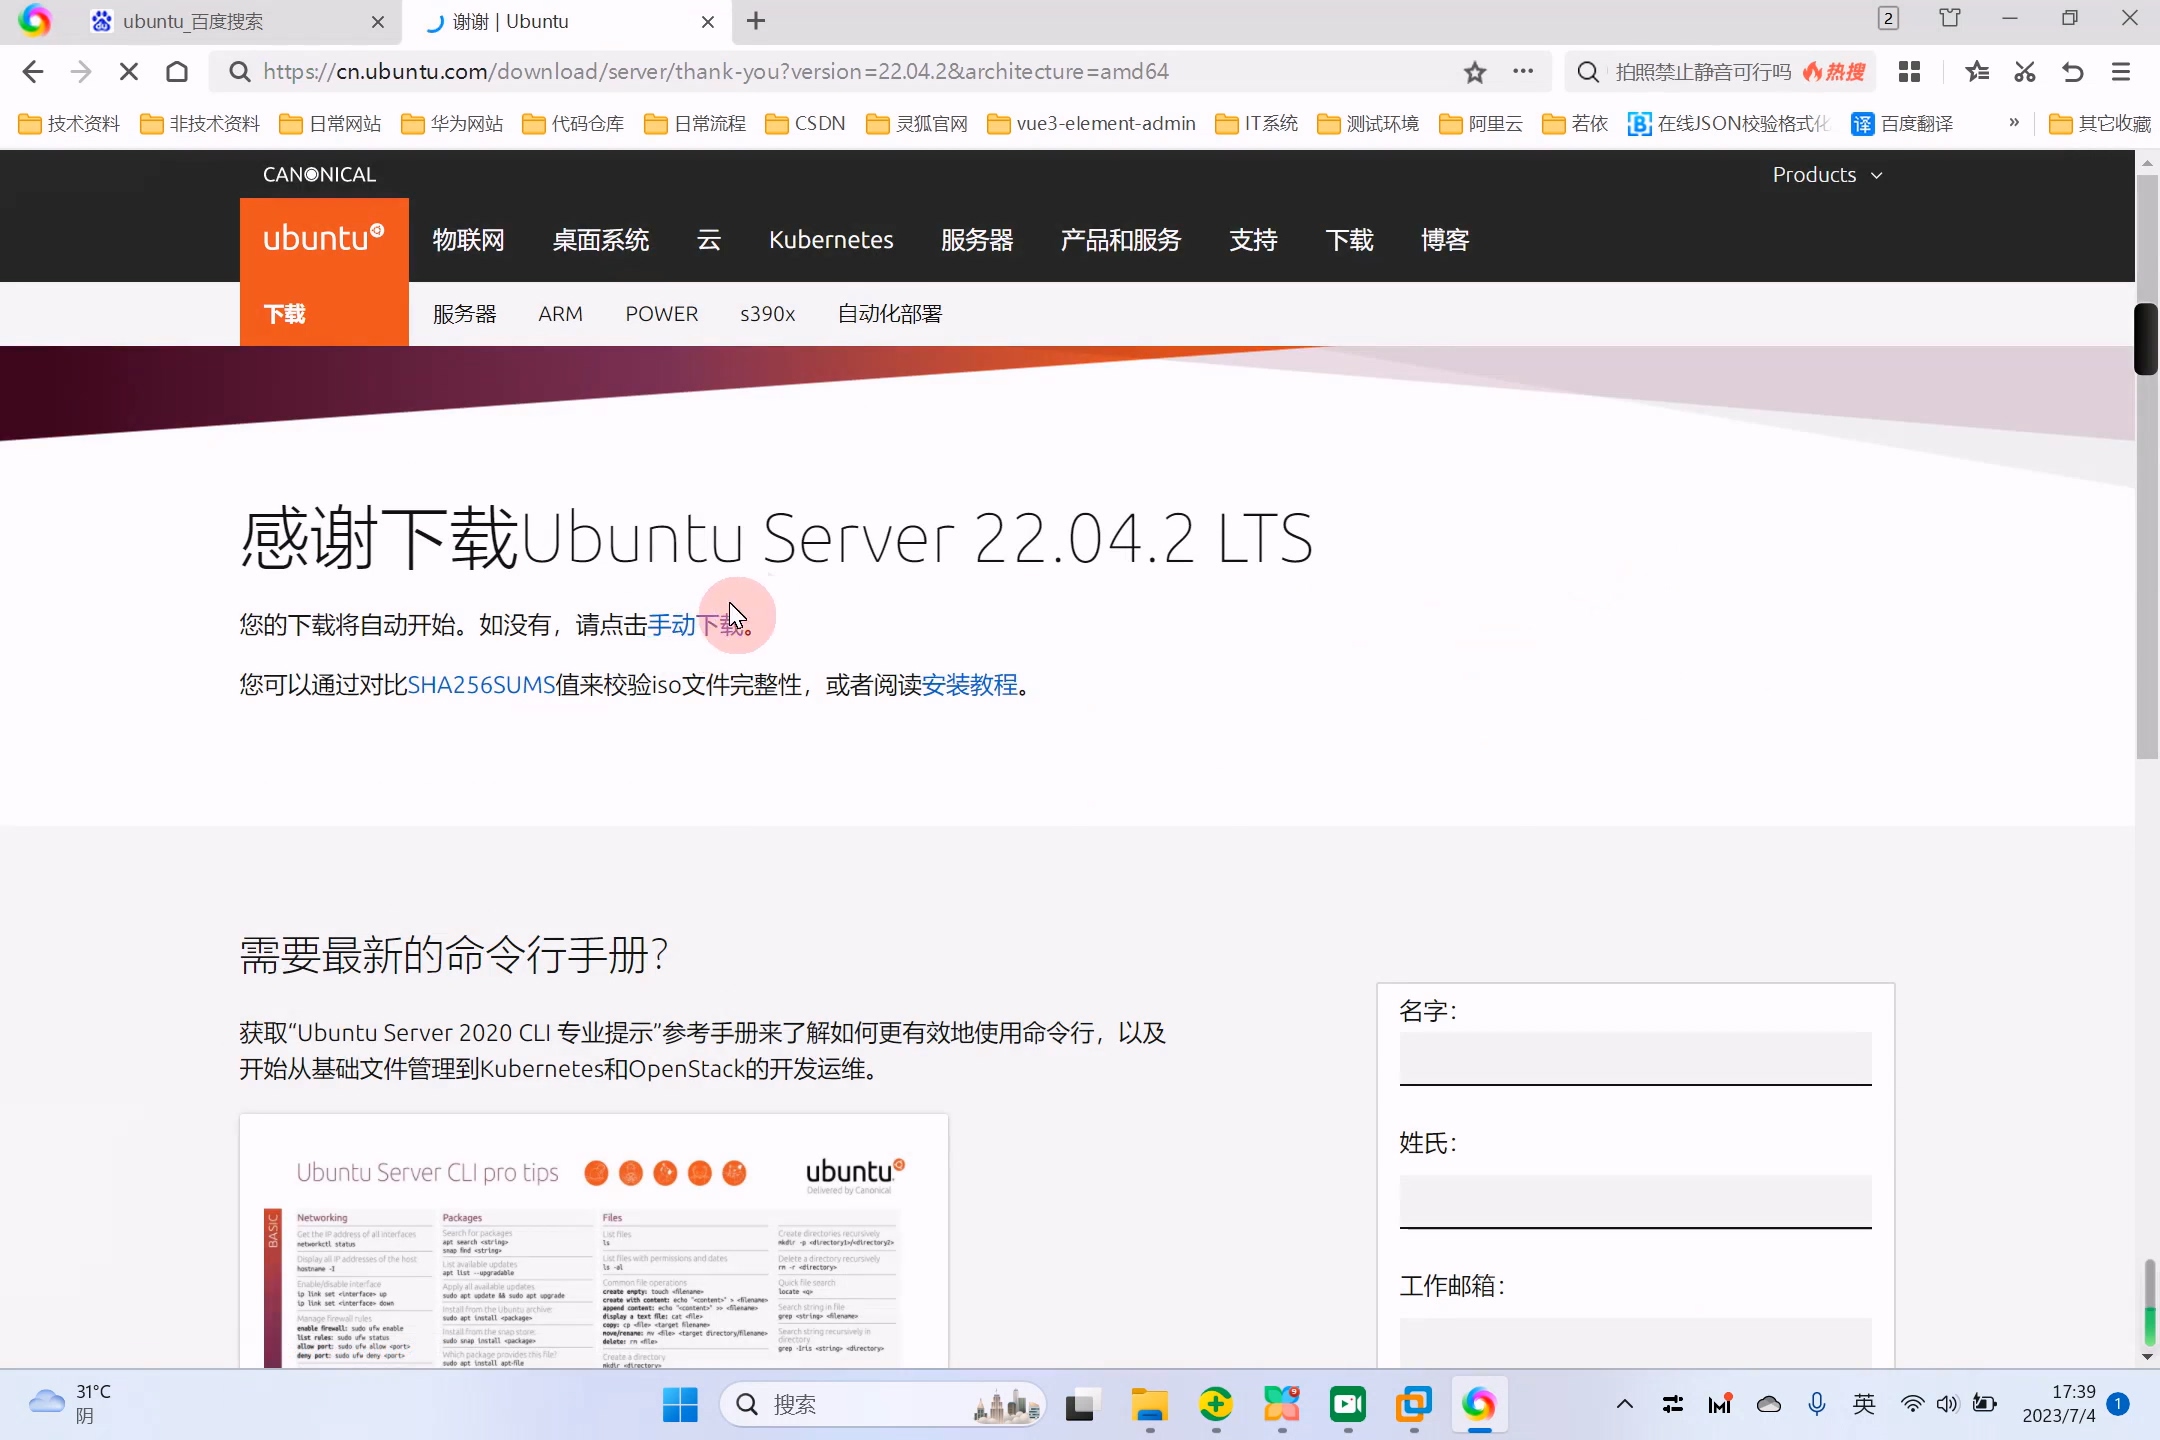Open the 支持 menu item
This screenshot has height=1440, width=2160.
tap(1253, 240)
